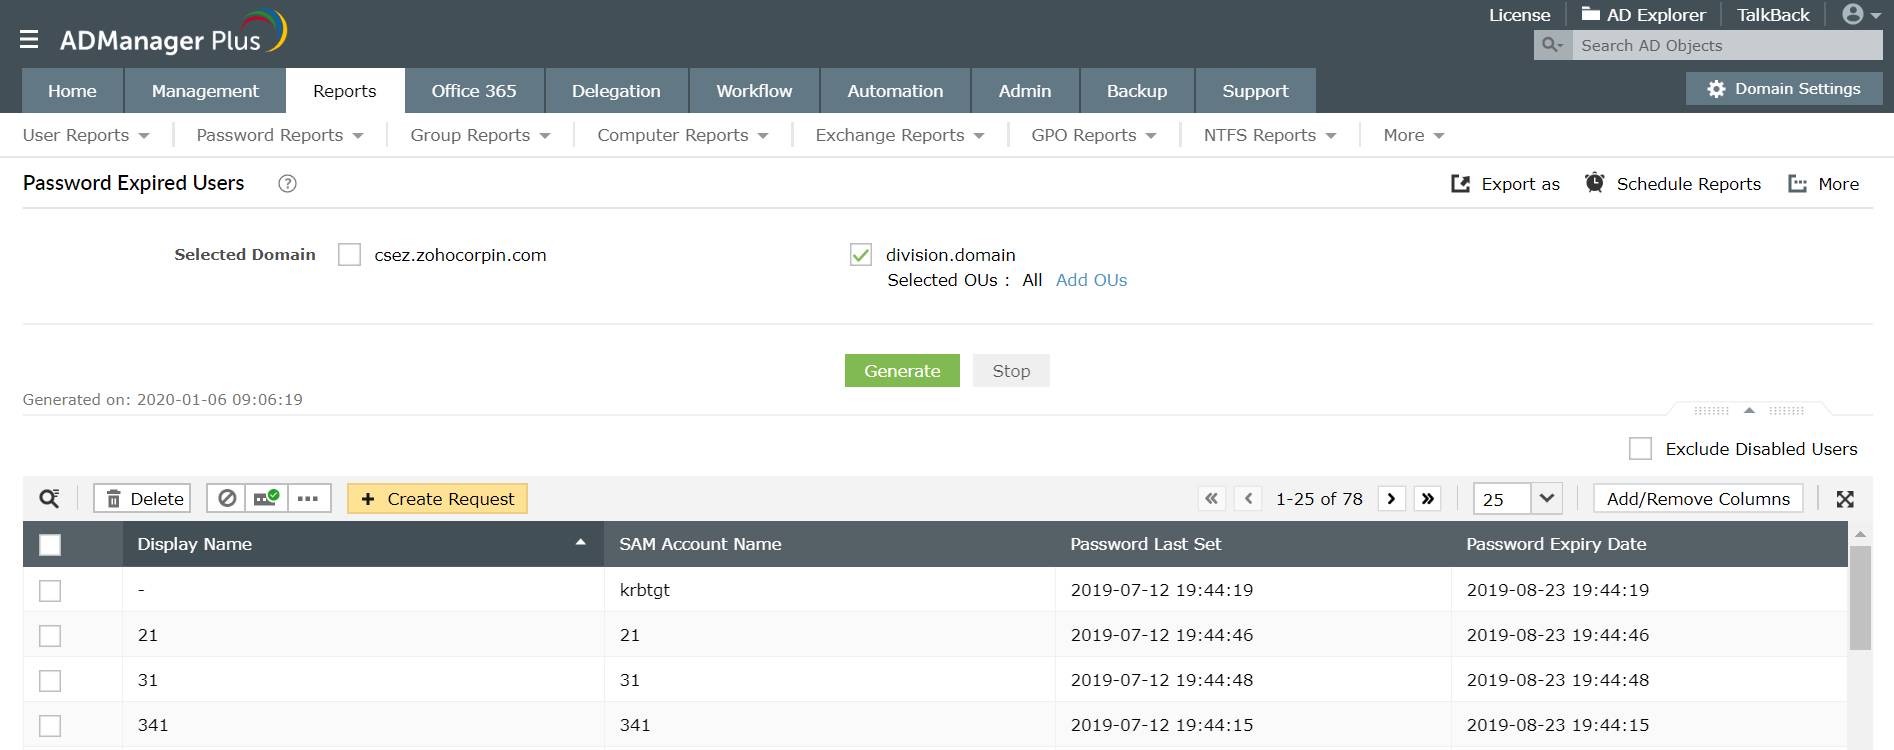Click the TalkBack link
This screenshot has height=750, width=1894.
click(1773, 15)
